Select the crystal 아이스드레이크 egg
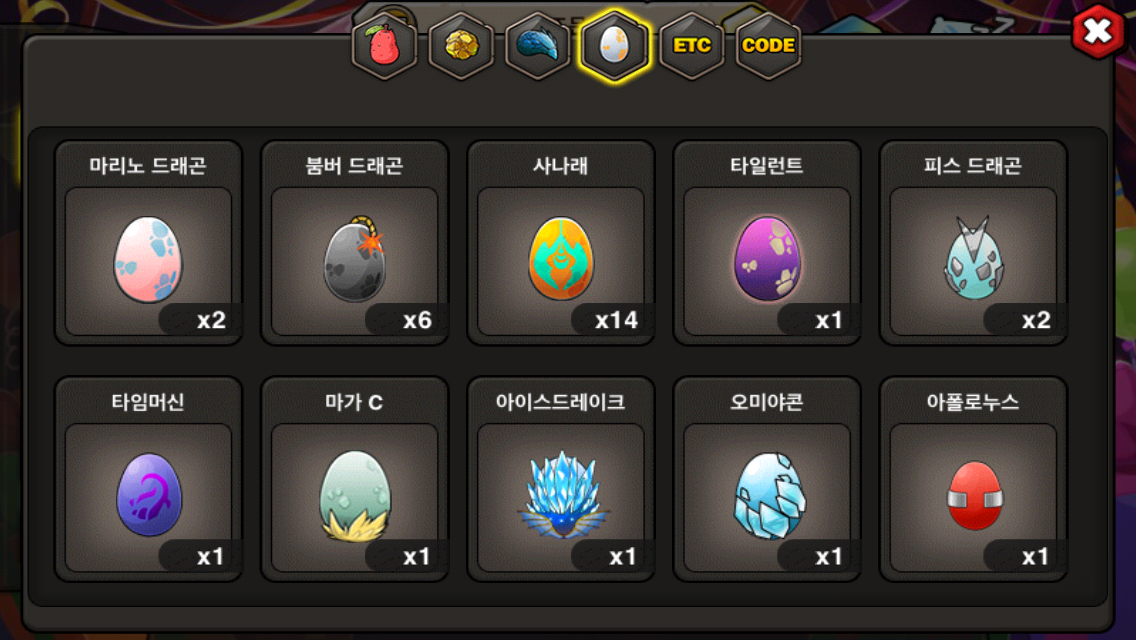This screenshot has height=640, width=1136. (x=561, y=495)
